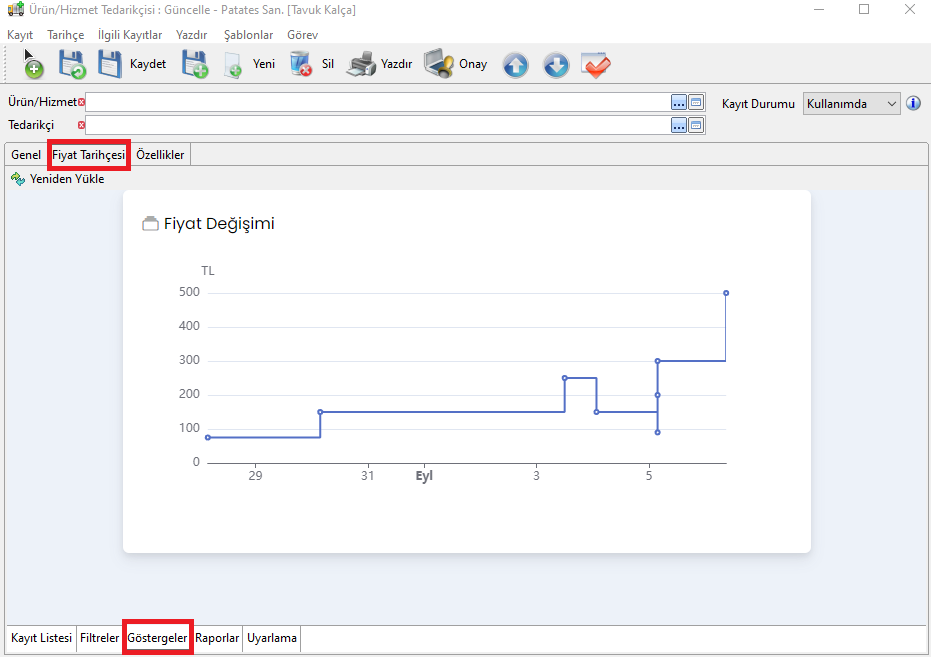Image resolution: width=931 pixels, height=657 pixels.
Task: Click the red checkmark task icon
Action: point(596,65)
